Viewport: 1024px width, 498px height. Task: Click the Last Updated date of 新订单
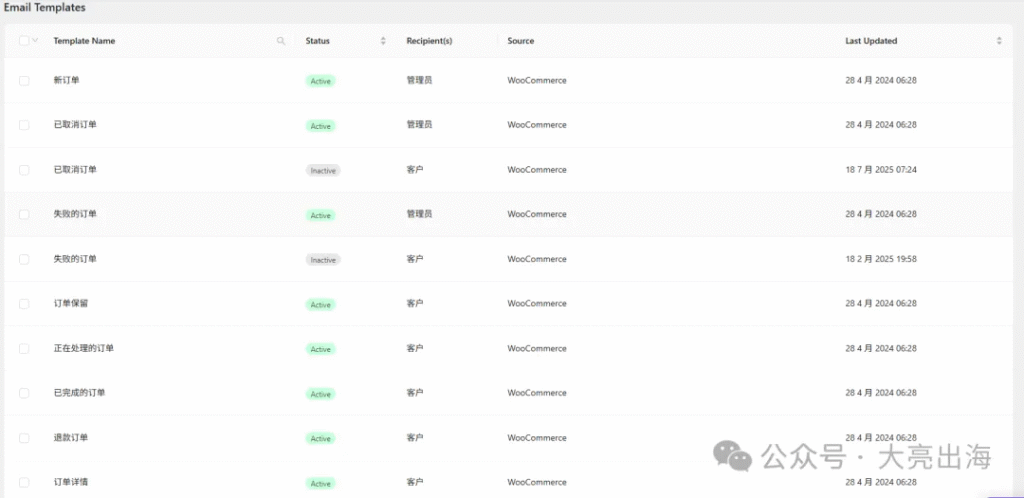pyautogui.click(x=881, y=80)
